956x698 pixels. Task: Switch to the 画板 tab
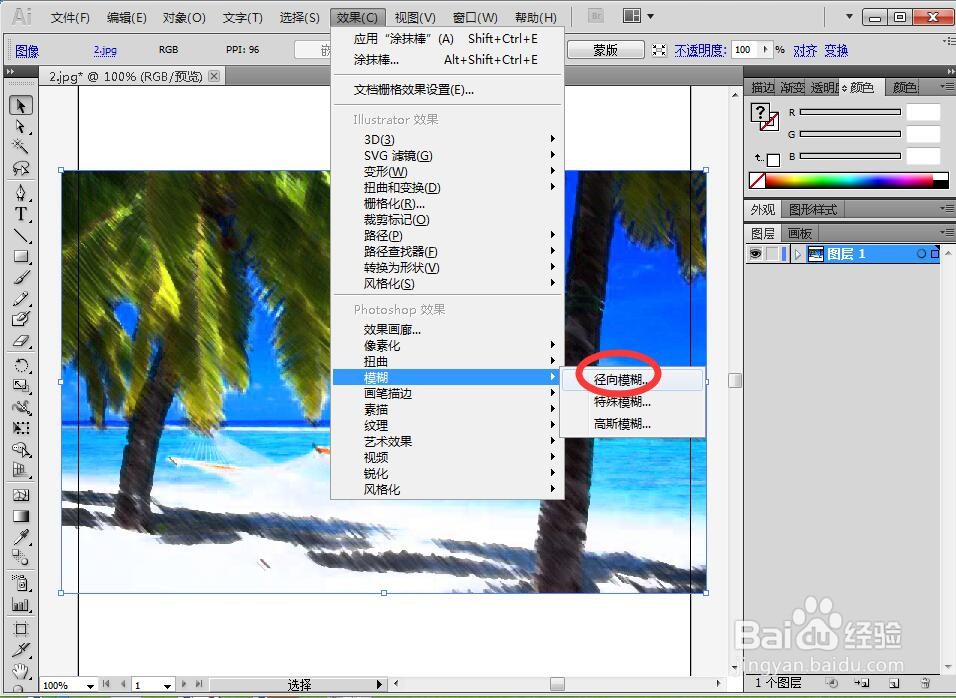[x=799, y=231]
